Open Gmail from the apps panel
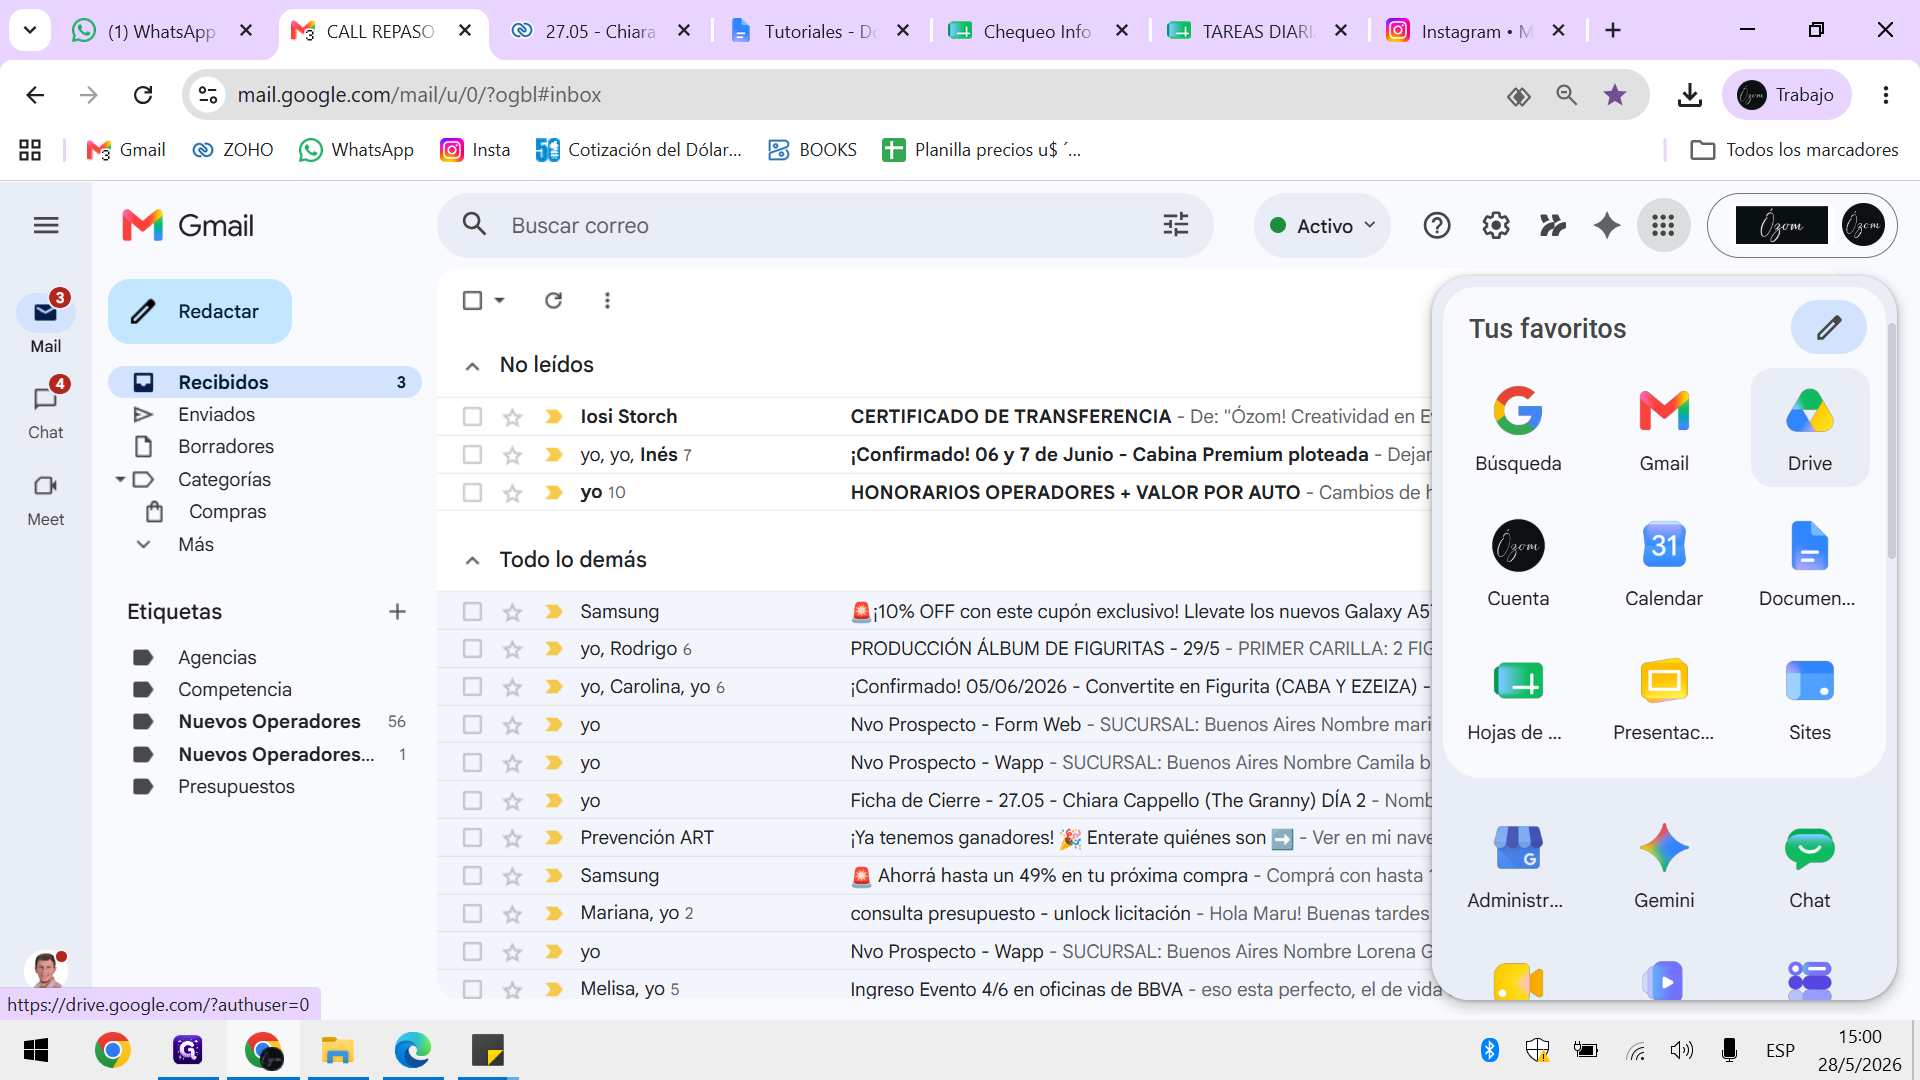 (x=1663, y=428)
